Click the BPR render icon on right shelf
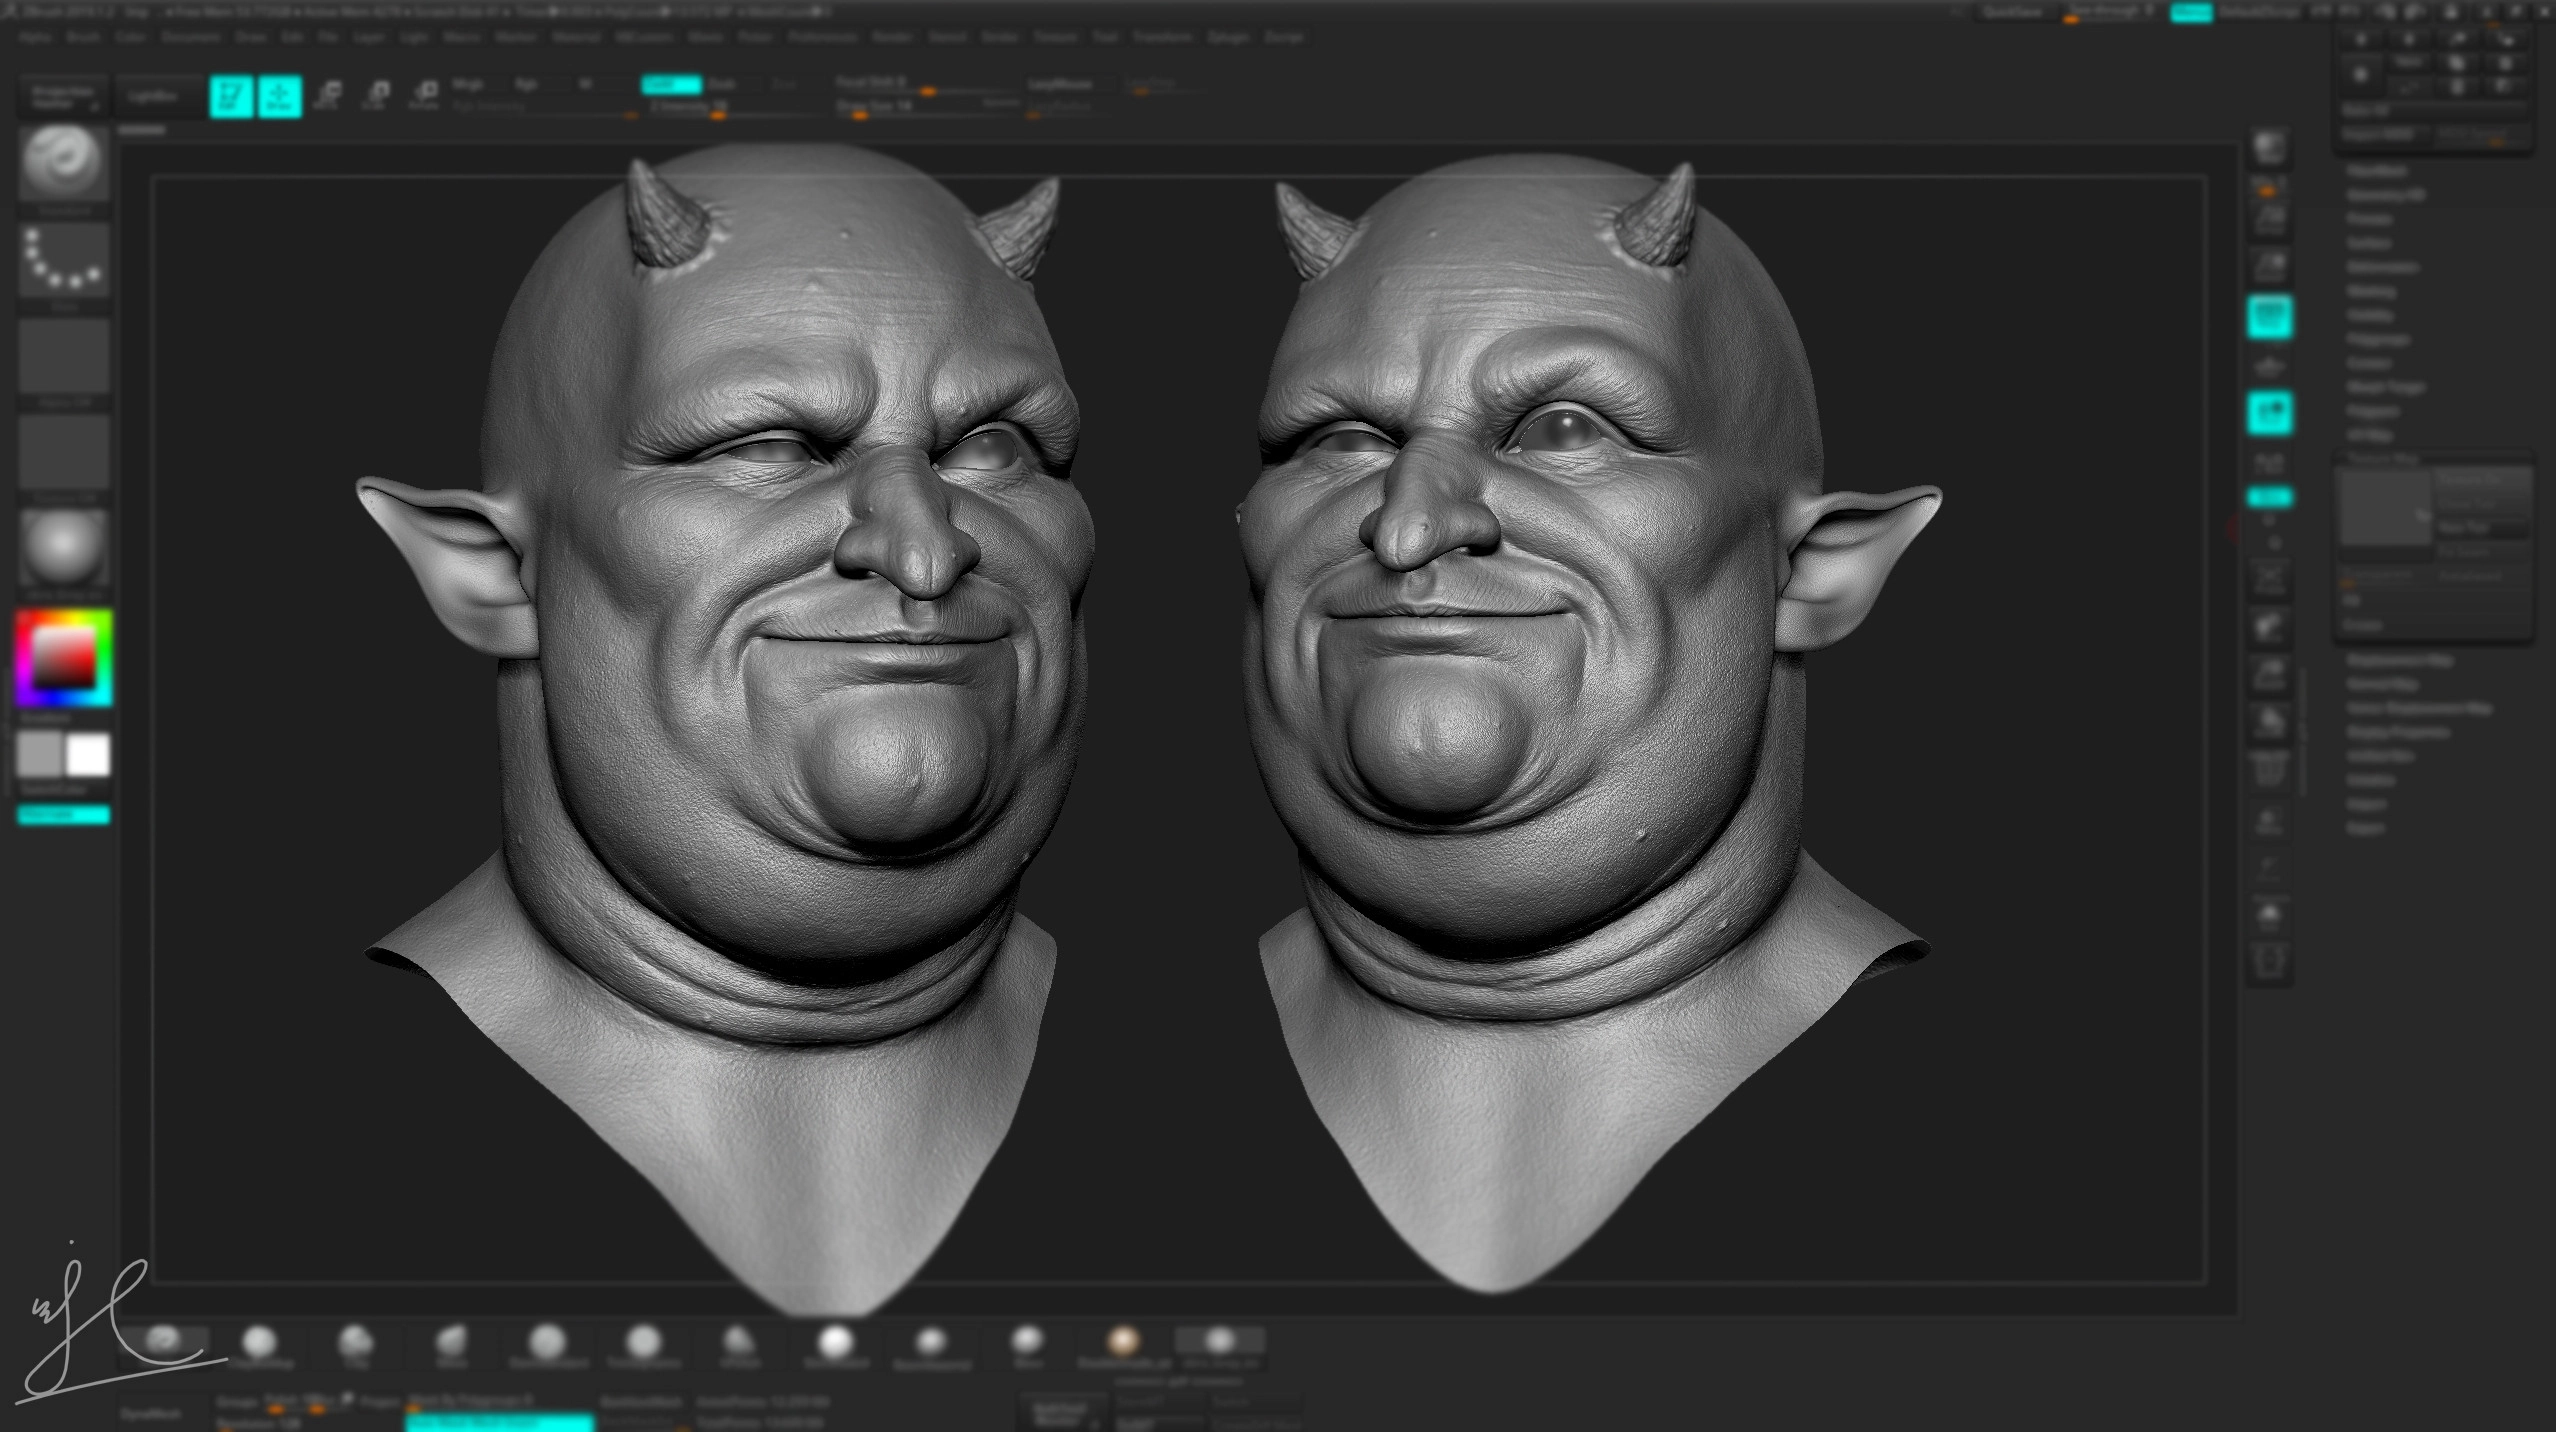The height and width of the screenshot is (1432, 2556). pos(2269,148)
